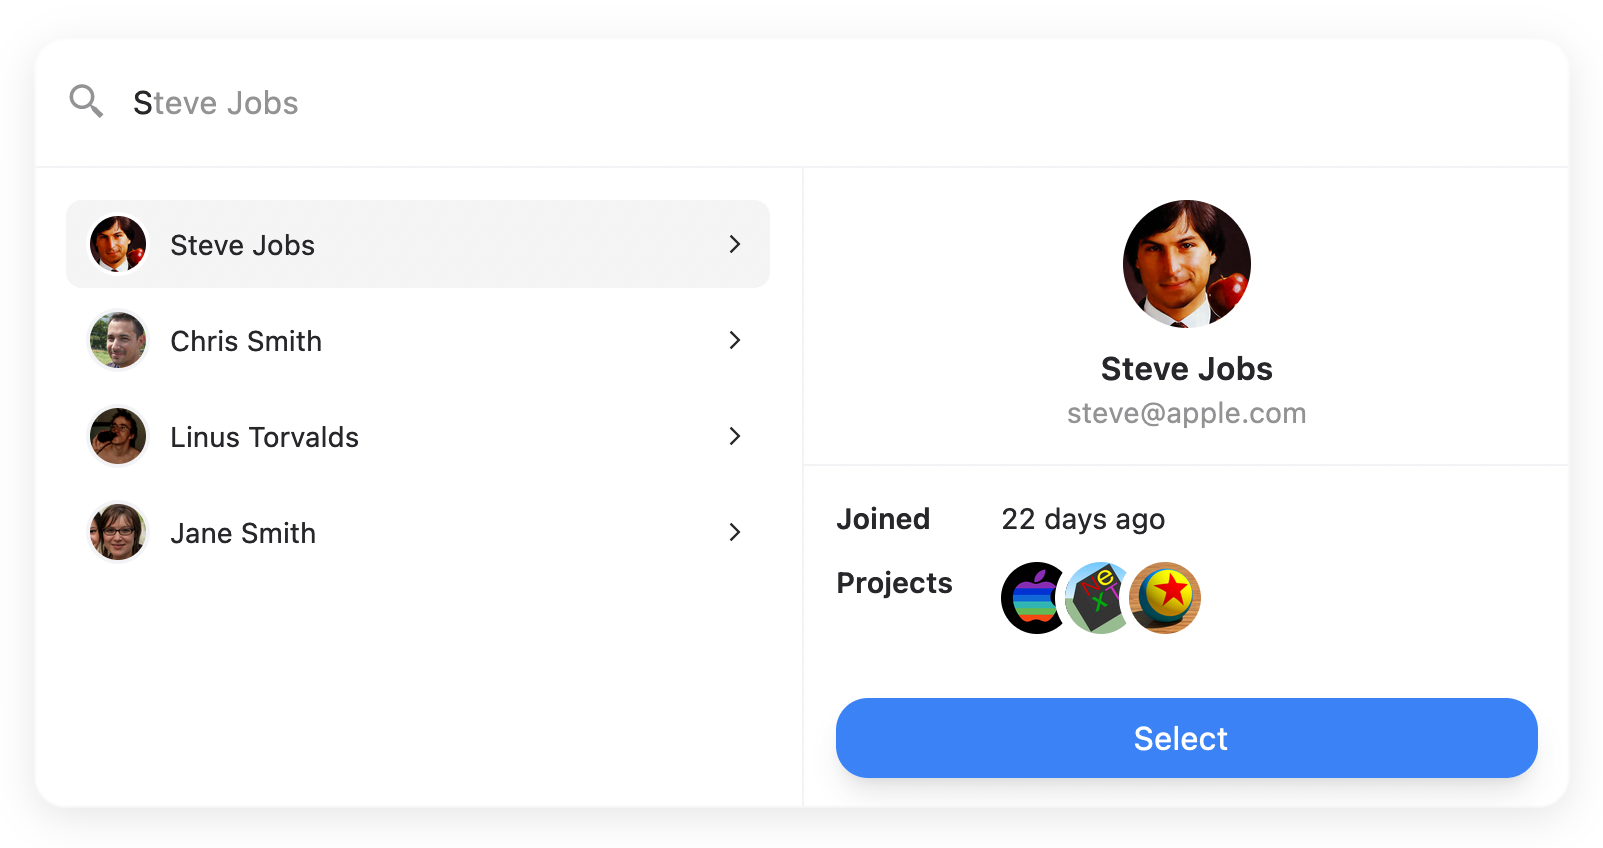Highlight the Steve Jobs list entry
Viewport: 1603px width, 848px height.
point(418,244)
